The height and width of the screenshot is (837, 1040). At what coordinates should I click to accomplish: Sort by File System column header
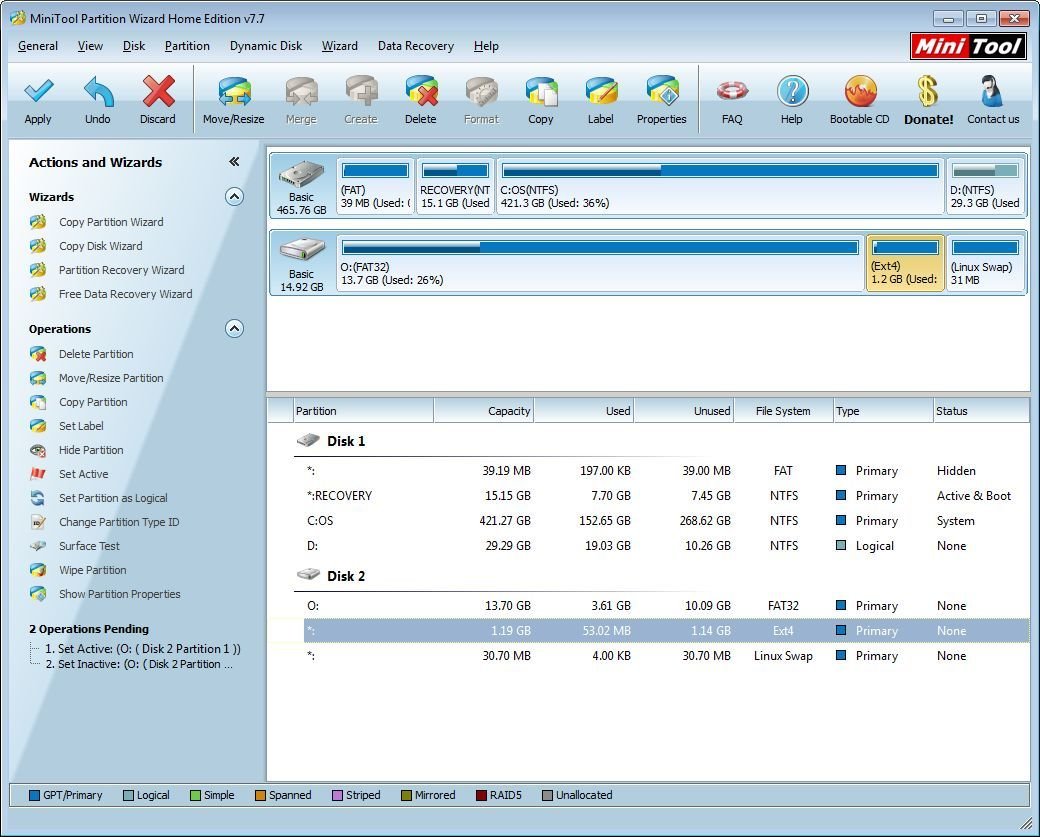point(783,411)
